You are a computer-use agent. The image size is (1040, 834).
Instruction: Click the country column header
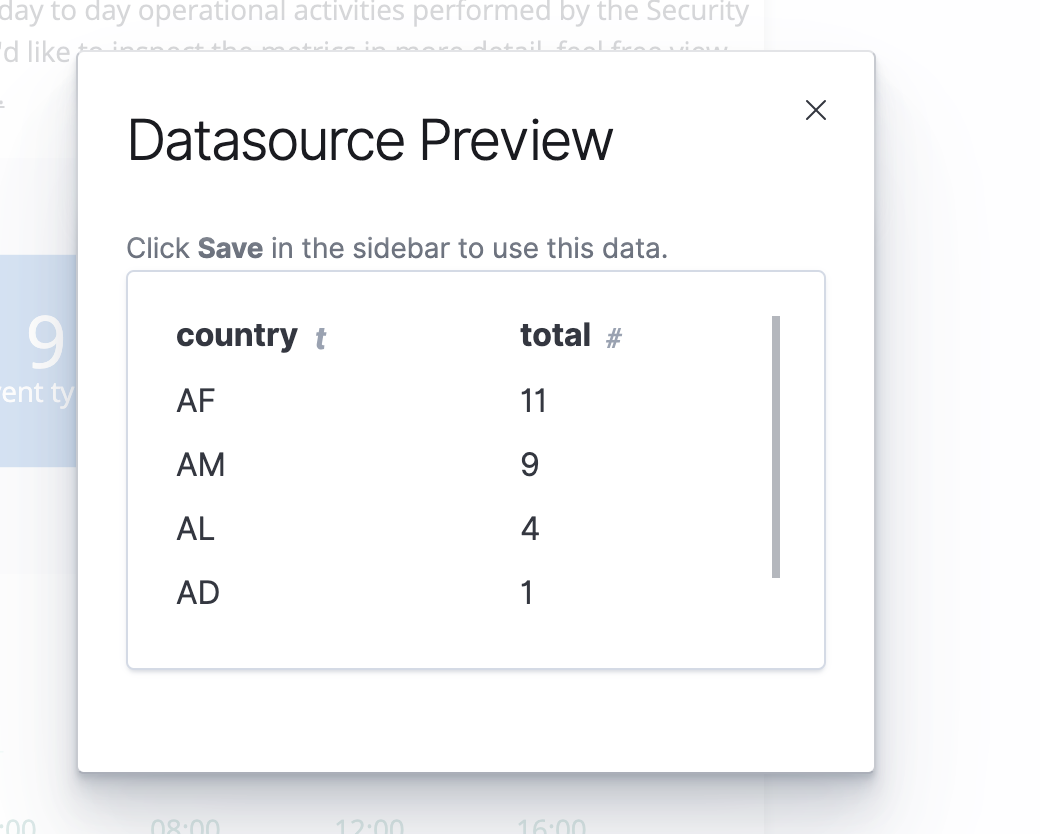(237, 336)
